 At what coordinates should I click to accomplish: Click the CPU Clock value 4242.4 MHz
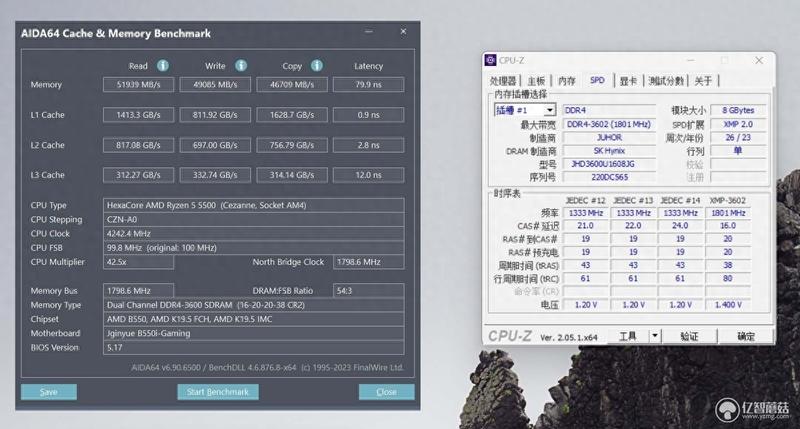coord(254,234)
